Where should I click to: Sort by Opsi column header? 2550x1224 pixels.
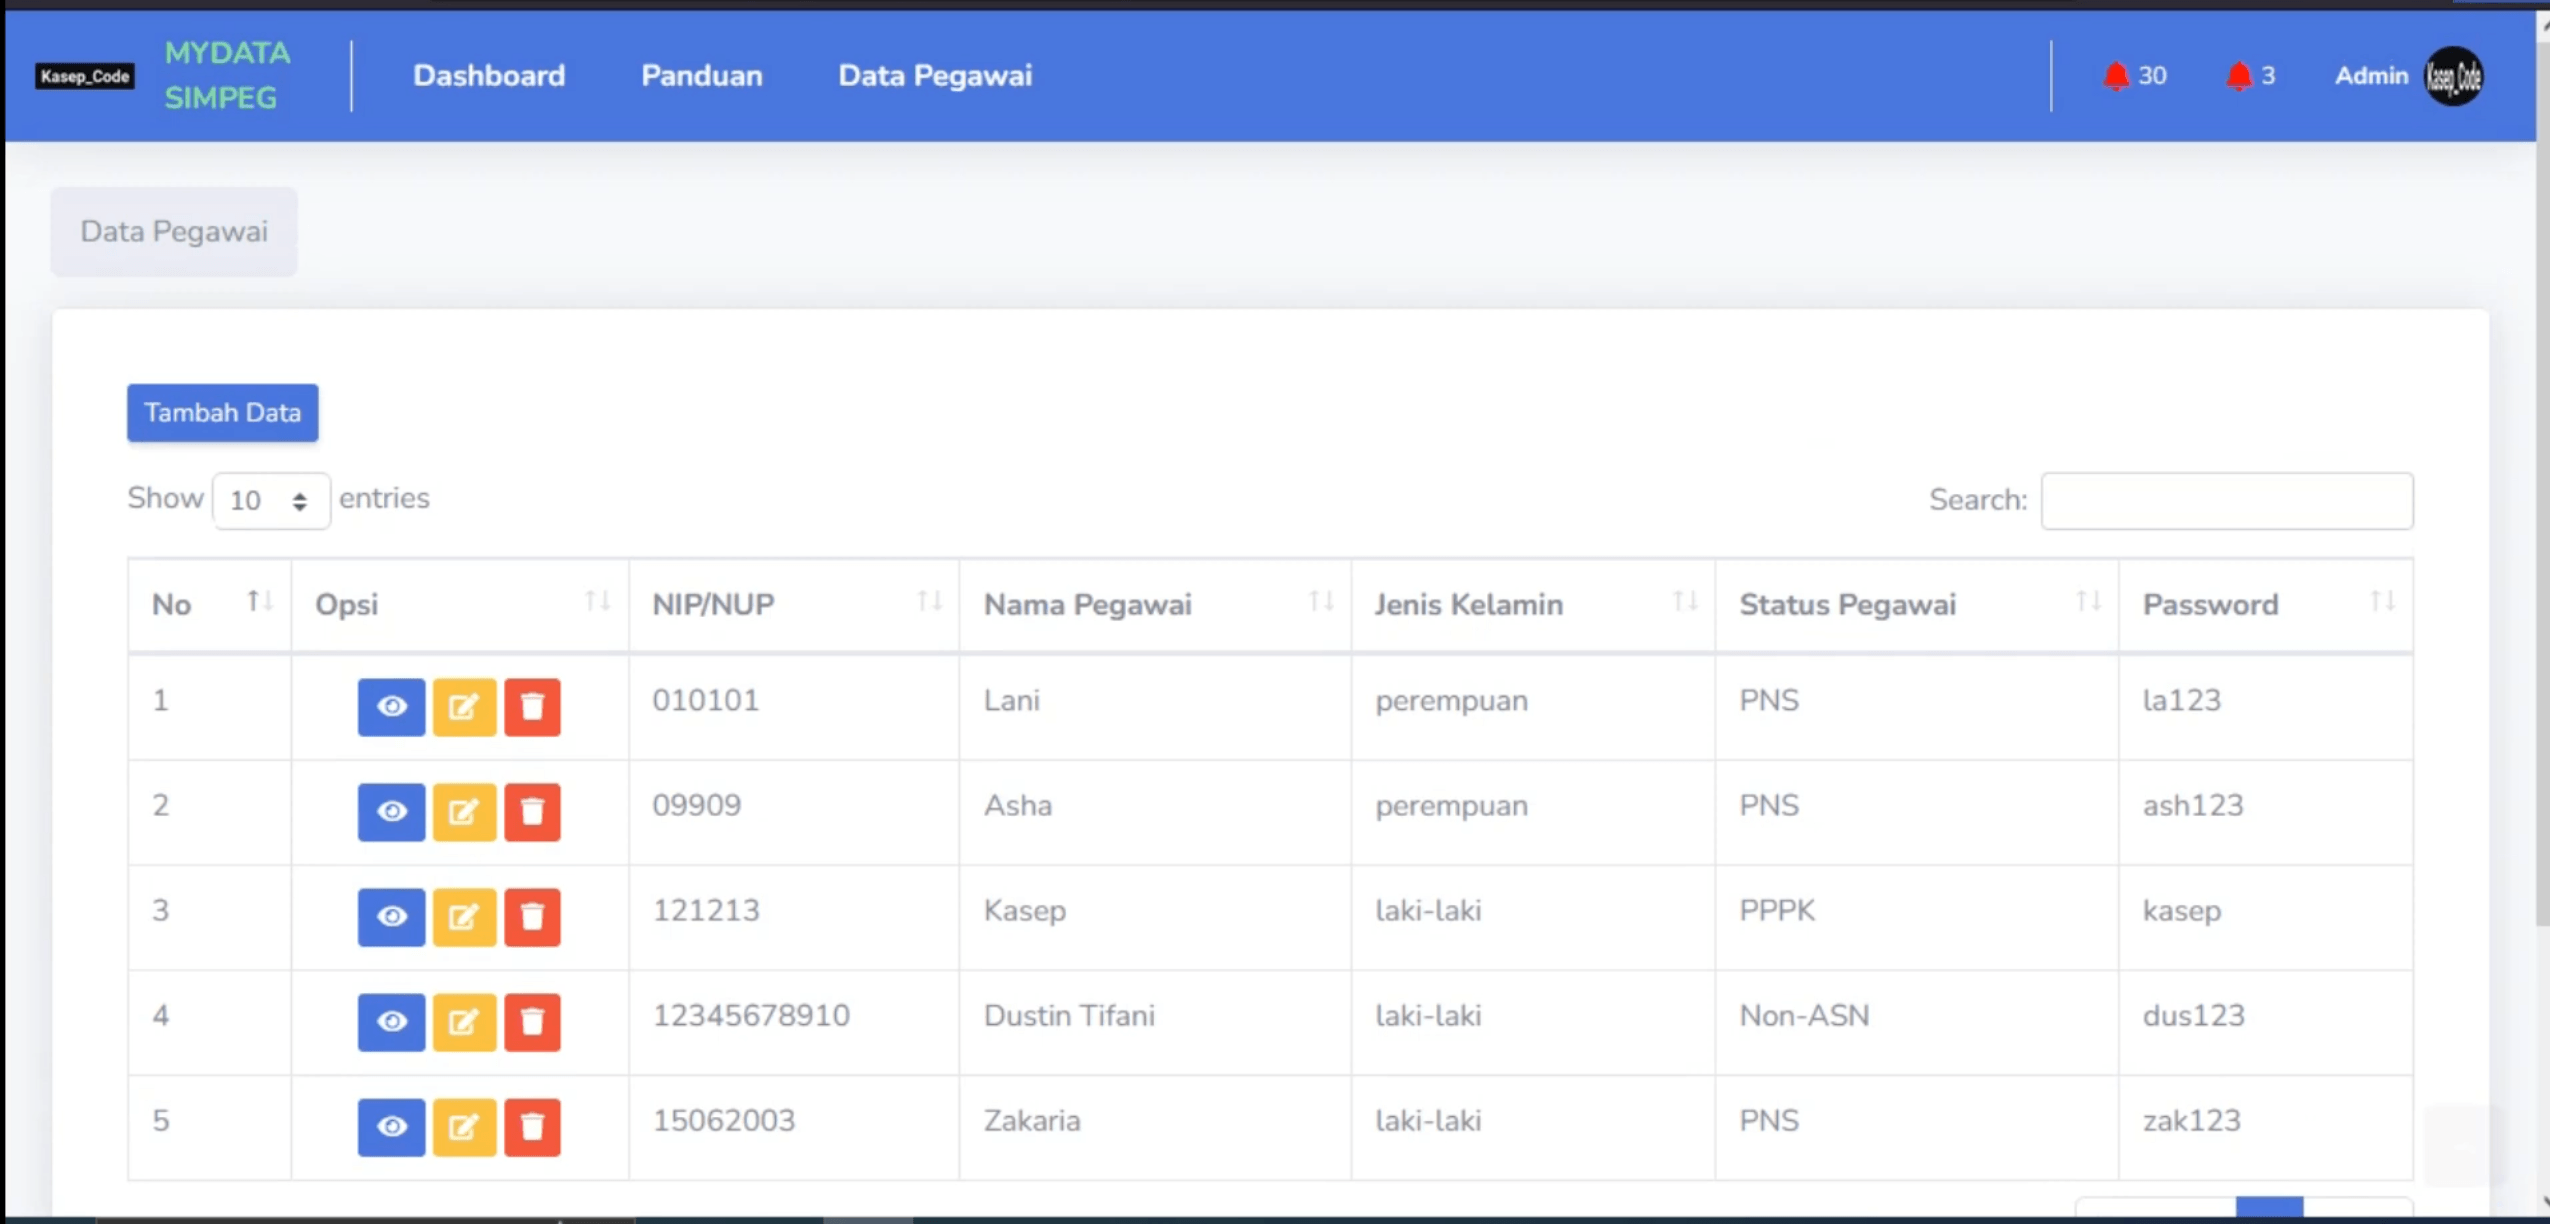(x=460, y=604)
